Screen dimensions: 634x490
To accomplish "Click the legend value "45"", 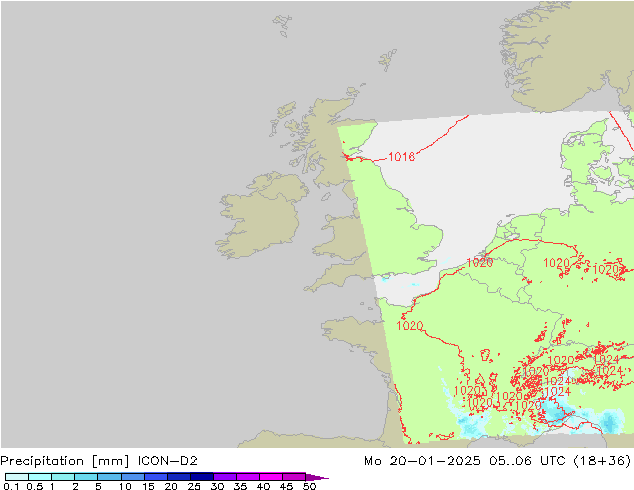I will (286, 486).
